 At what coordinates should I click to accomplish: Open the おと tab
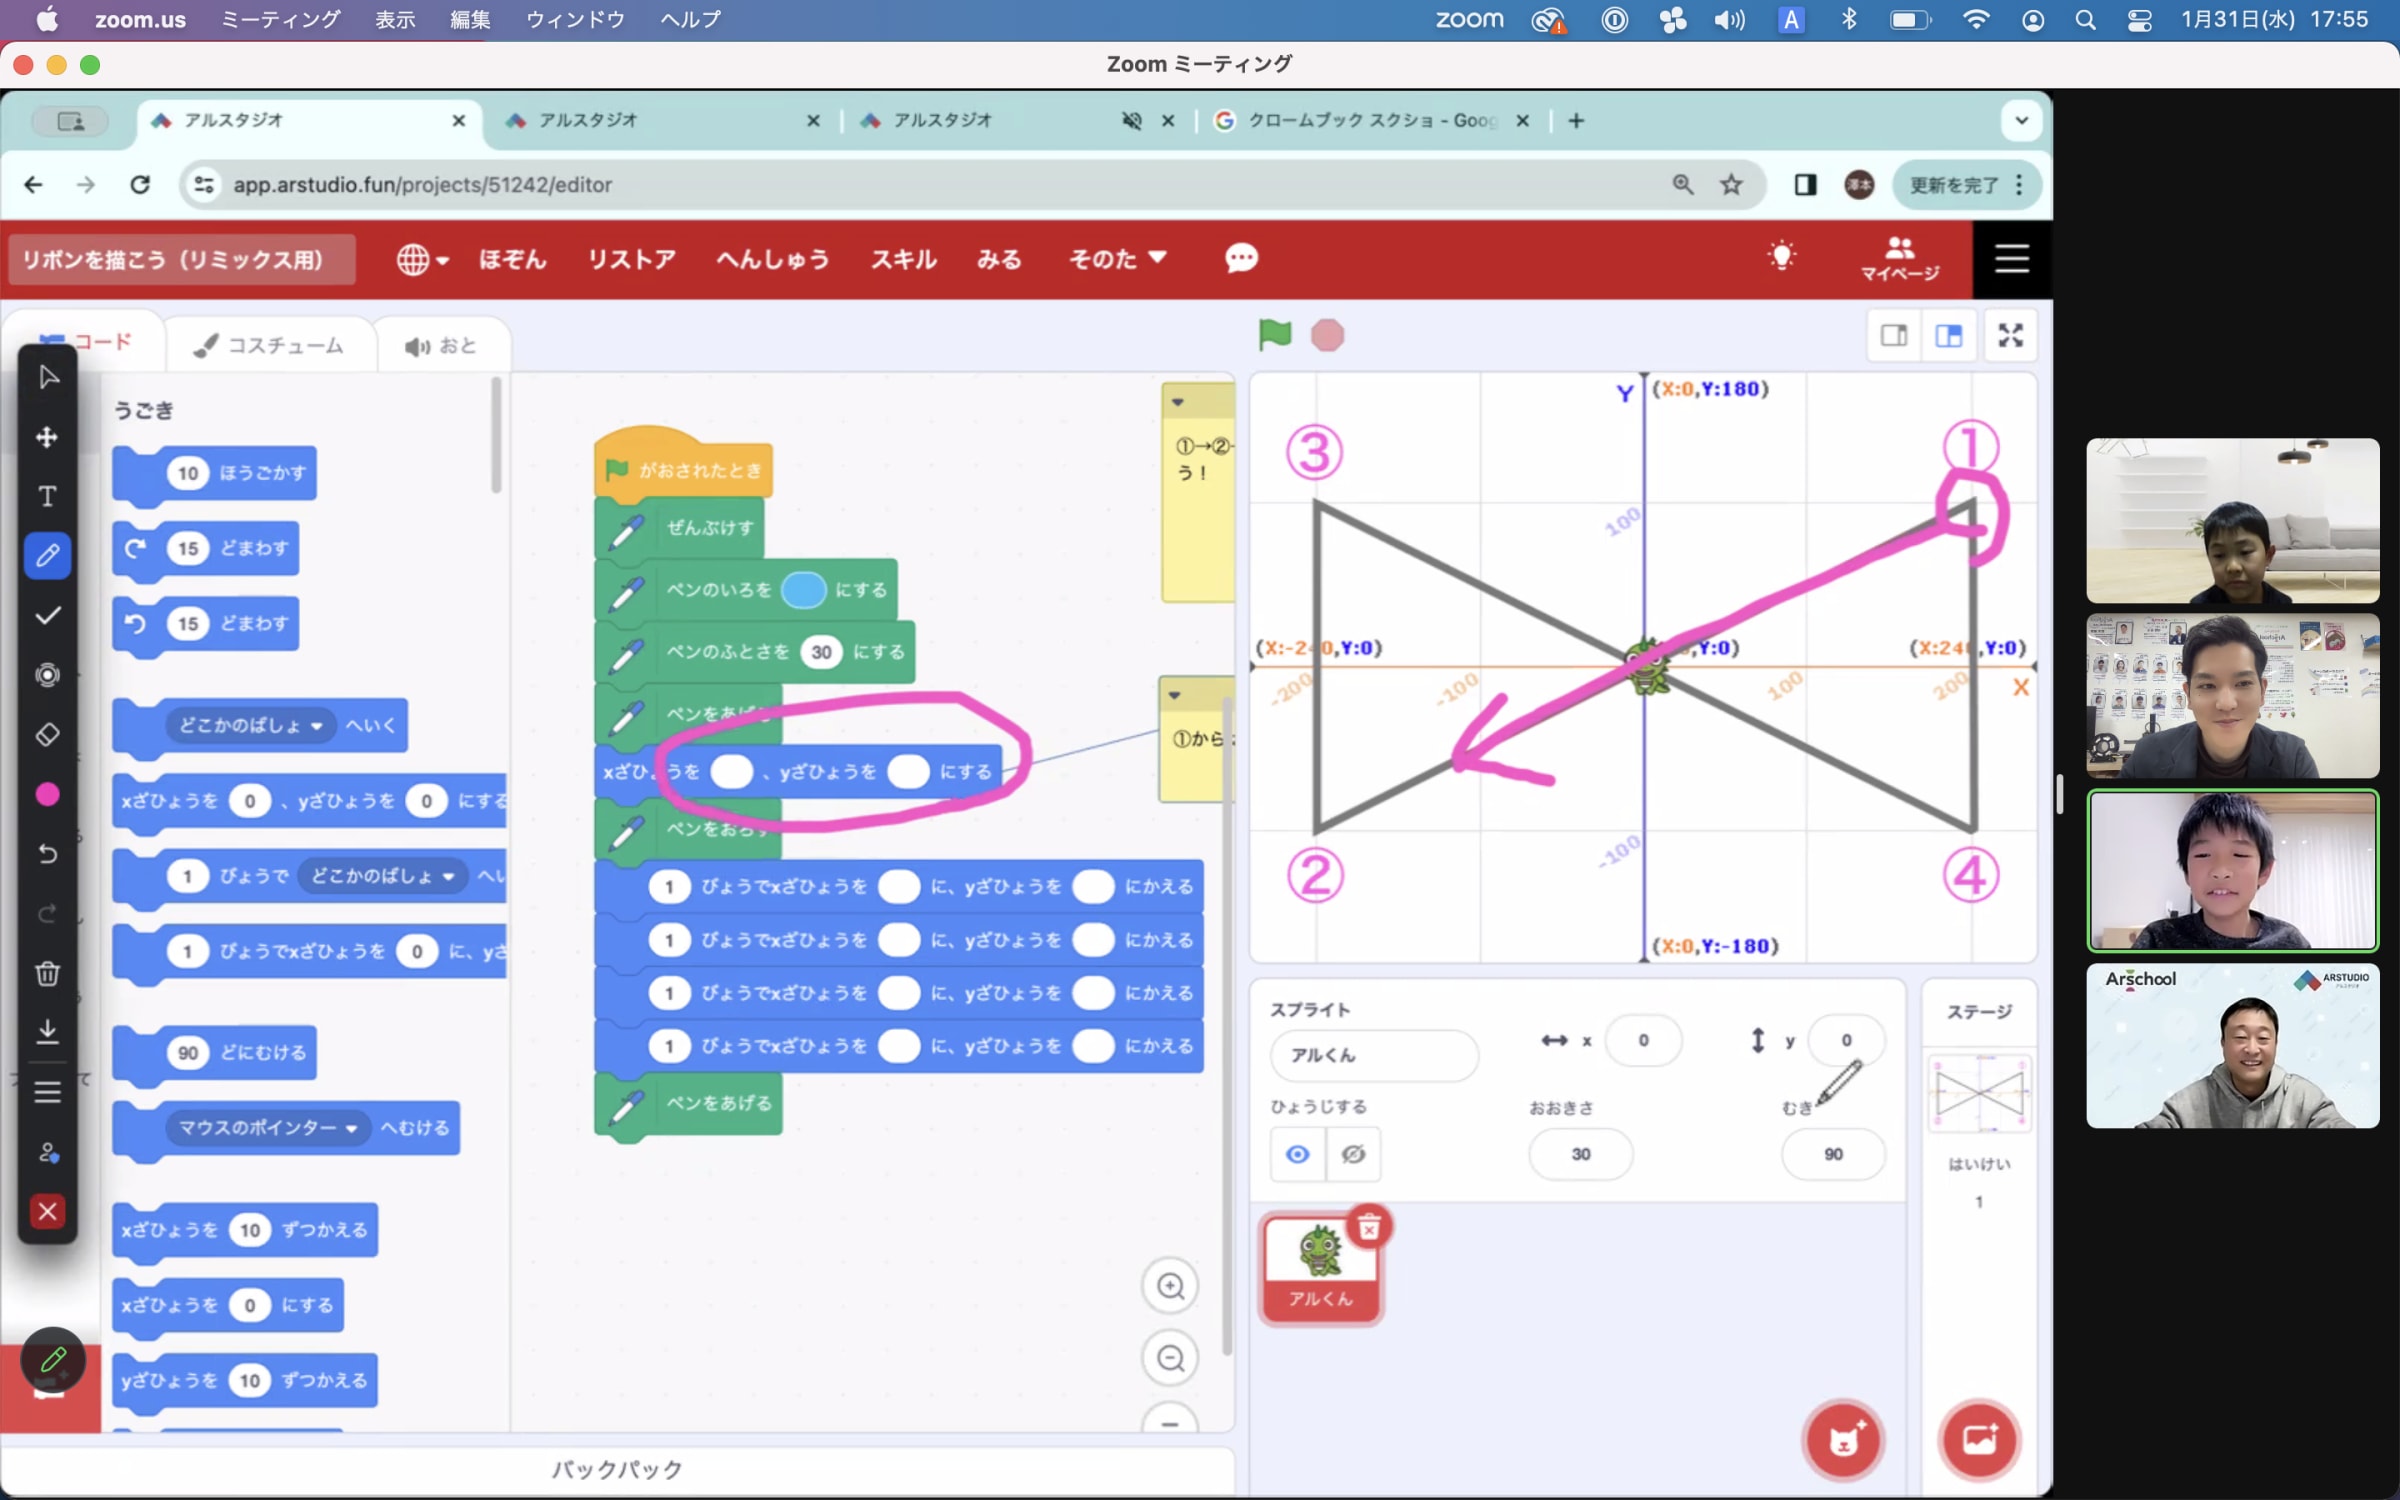point(441,346)
